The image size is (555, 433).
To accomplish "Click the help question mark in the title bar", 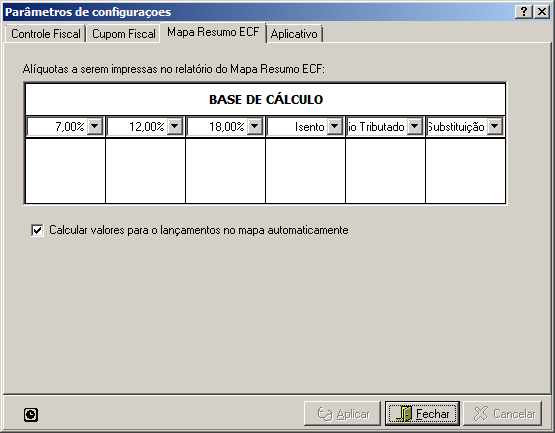I will pyautogui.click(x=524, y=12).
